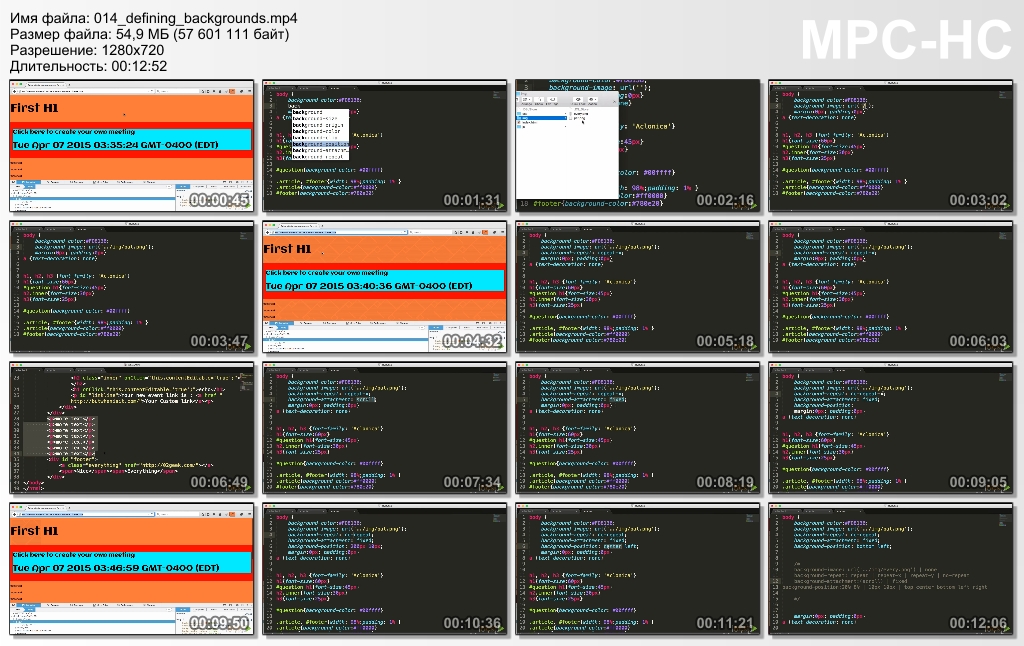Select the browser frame at 00:09:50

click(132, 570)
